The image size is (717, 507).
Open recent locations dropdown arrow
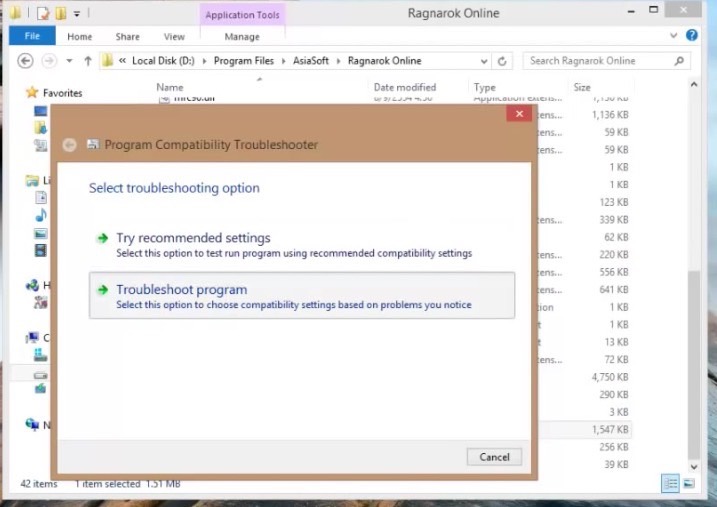click(69, 61)
